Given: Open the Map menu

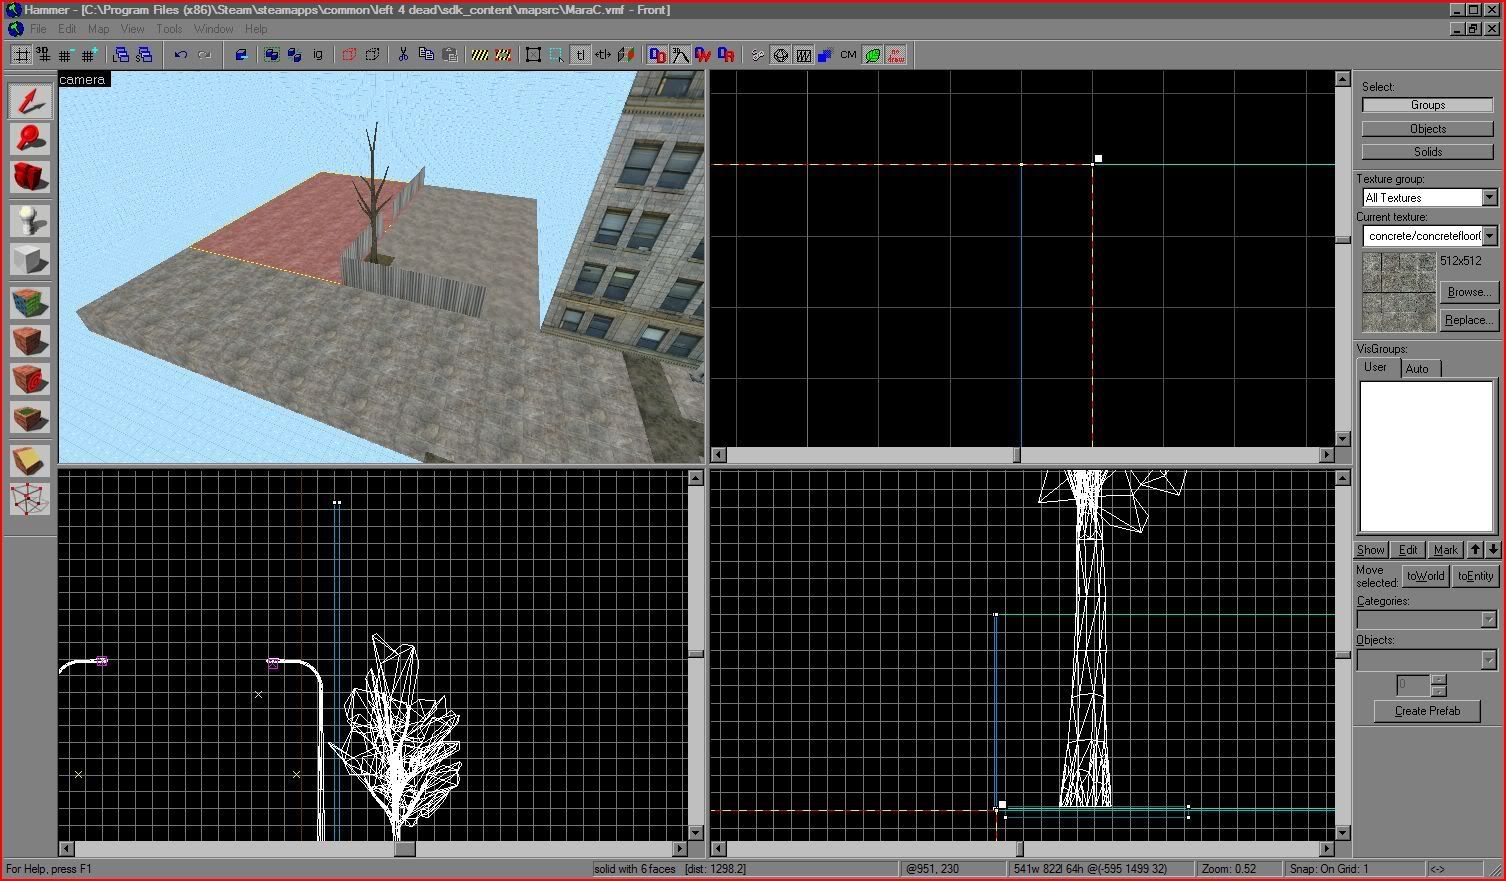Looking at the screenshot, I should point(98,29).
